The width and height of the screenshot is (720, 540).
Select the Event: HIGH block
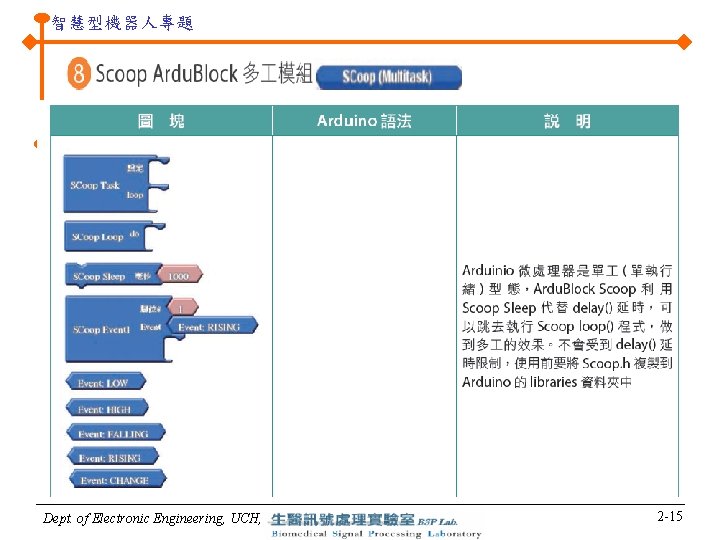click(x=107, y=408)
